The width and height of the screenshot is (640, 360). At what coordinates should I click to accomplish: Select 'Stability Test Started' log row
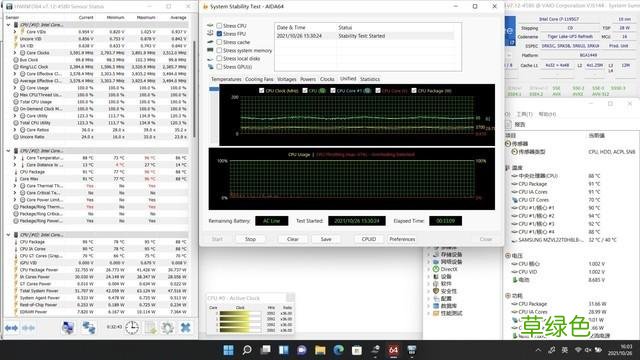click(364, 36)
